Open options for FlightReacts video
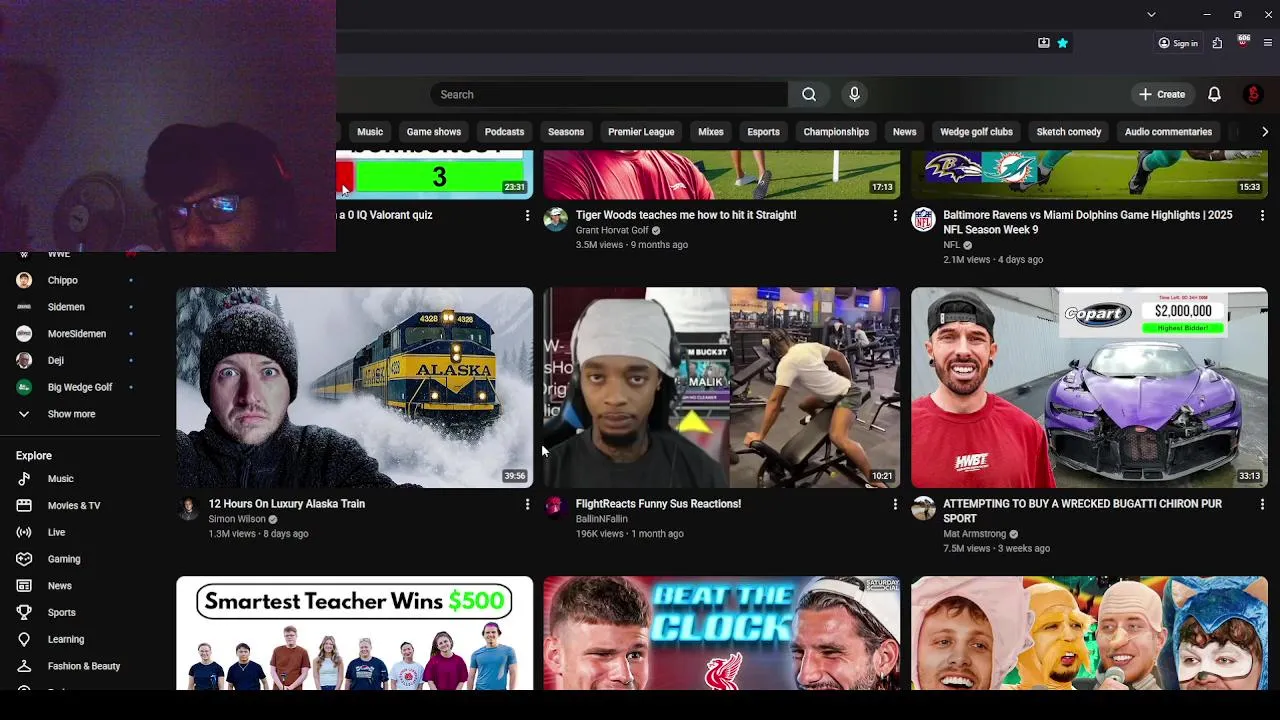This screenshot has height=720, width=1280. click(895, 505)
